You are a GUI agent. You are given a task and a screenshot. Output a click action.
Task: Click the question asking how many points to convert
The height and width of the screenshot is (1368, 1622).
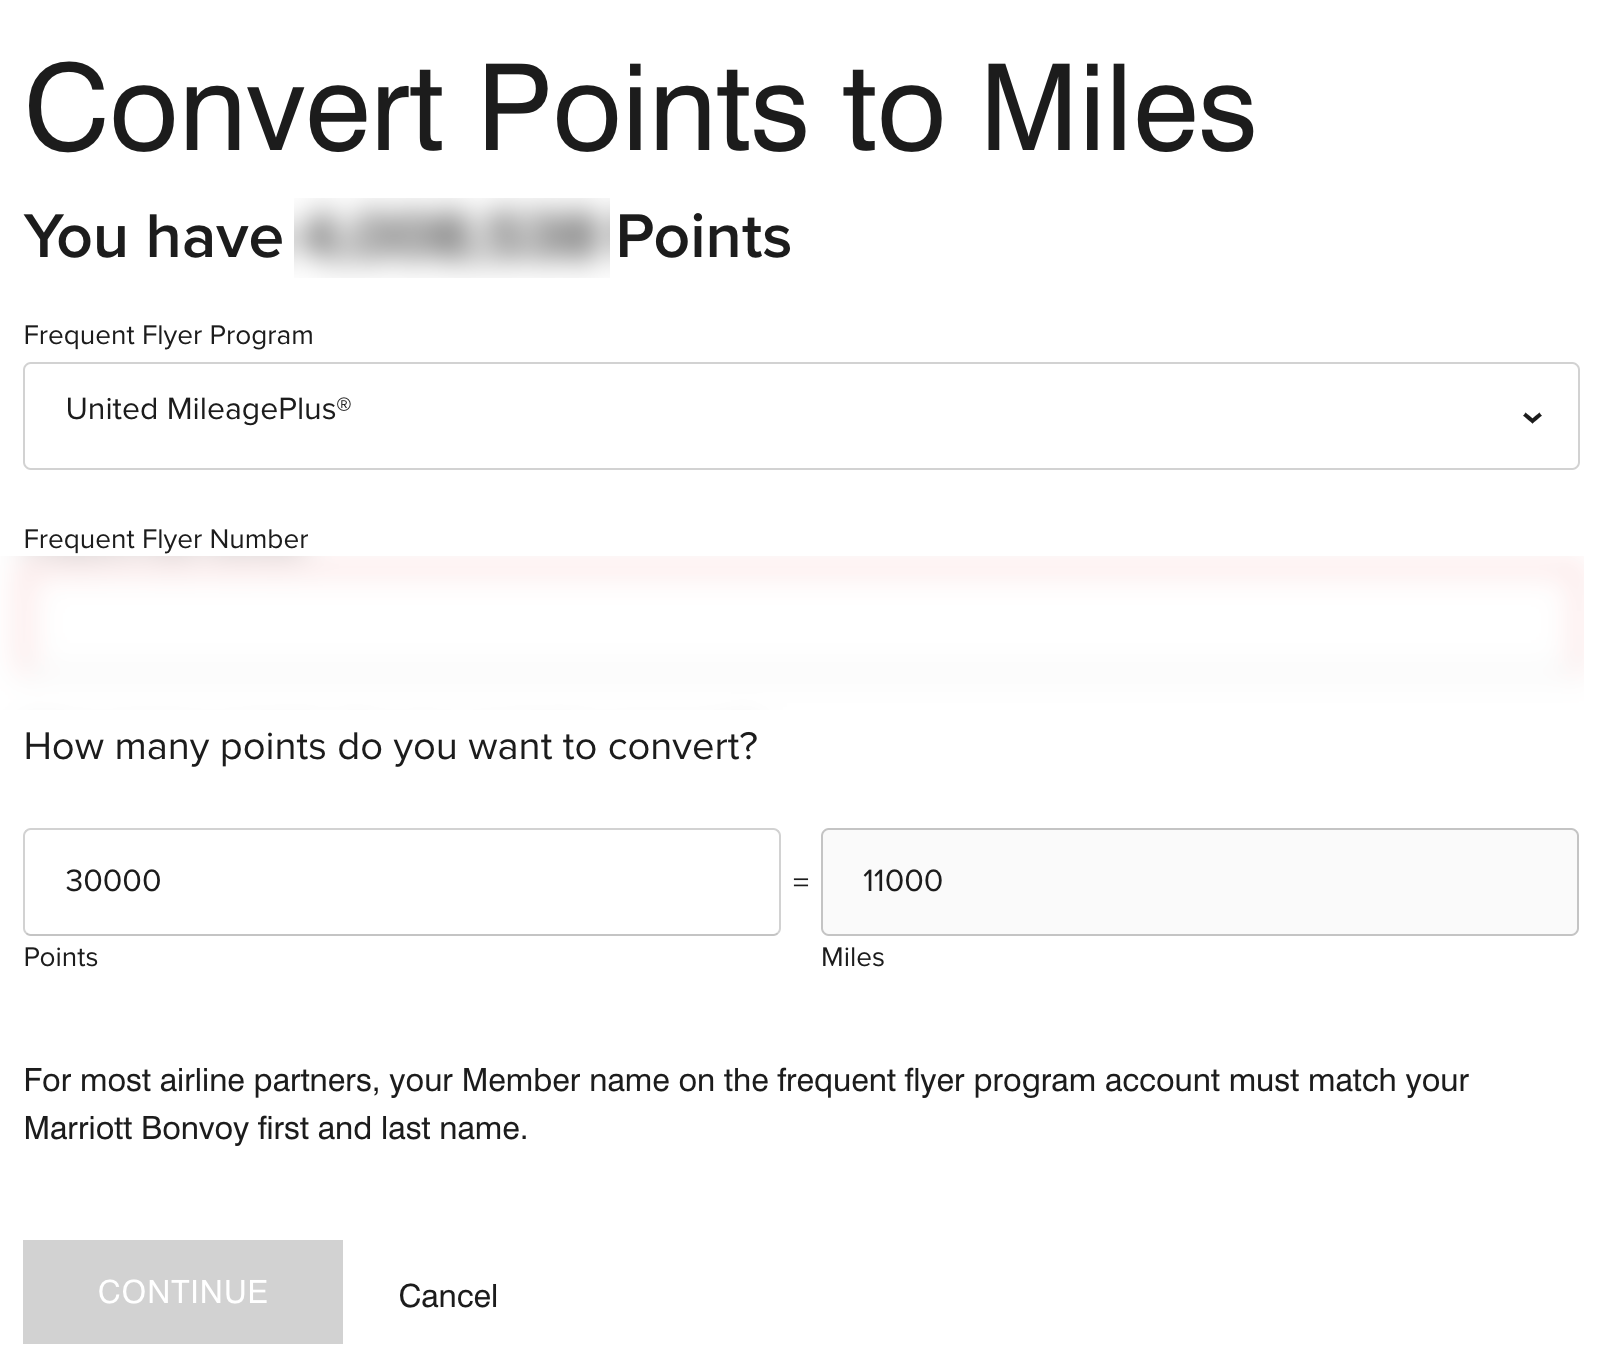(391, 745)
